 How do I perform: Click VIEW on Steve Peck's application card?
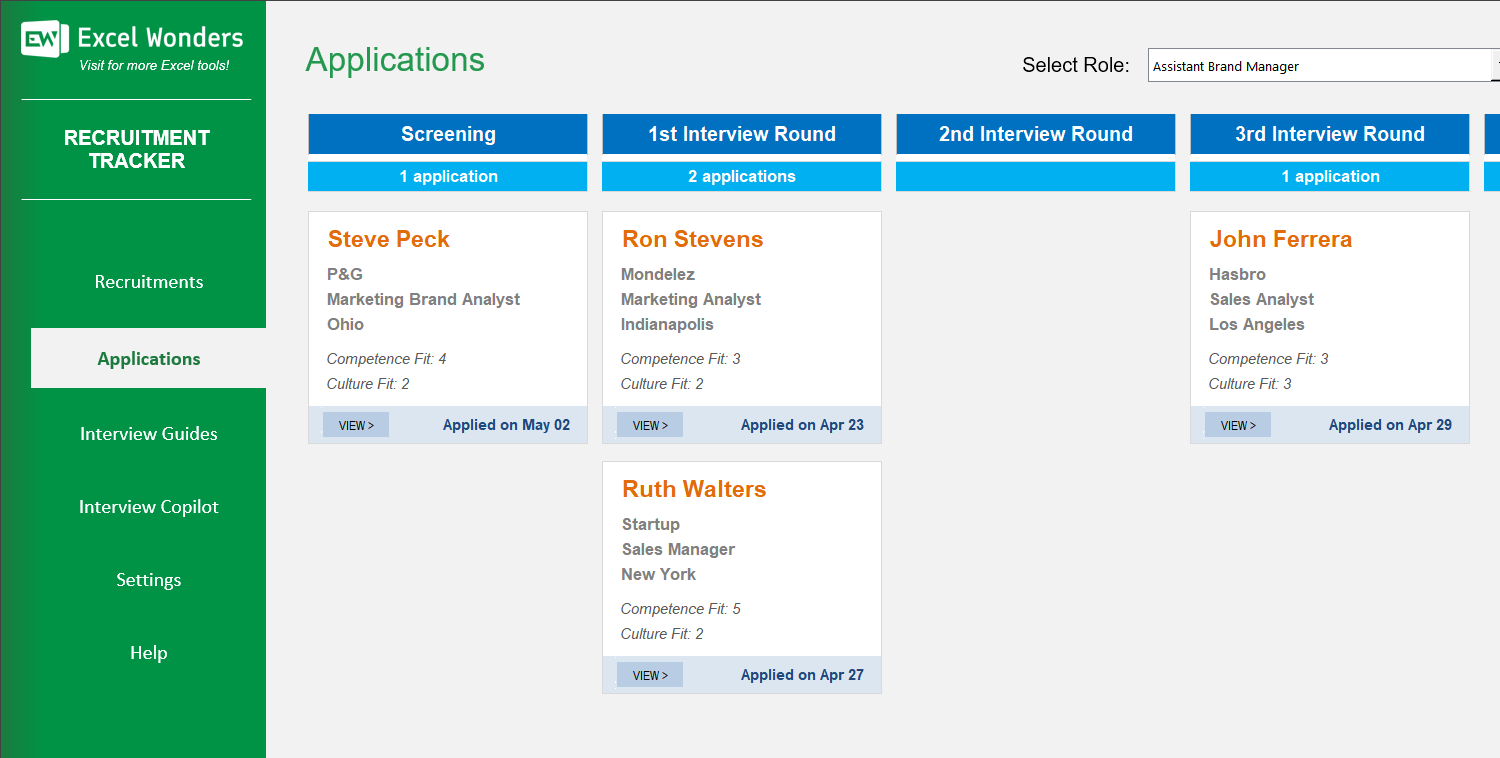click(x=355, y=424)
